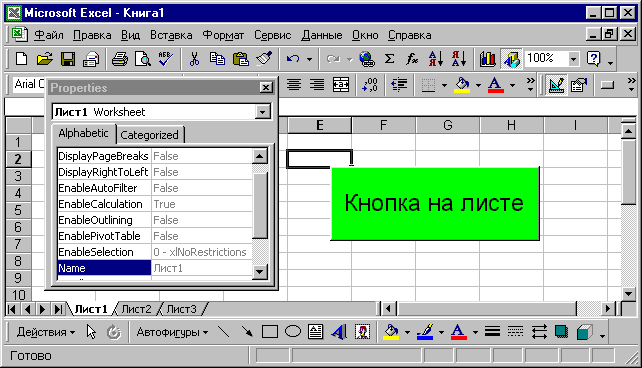The width and height of the screenshot is (642, 368).
Task: Select row 5 header
Action: 18,210
